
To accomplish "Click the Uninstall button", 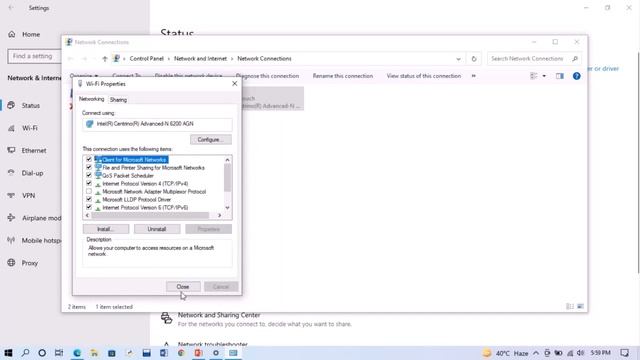I will click(x=157, y=229).
